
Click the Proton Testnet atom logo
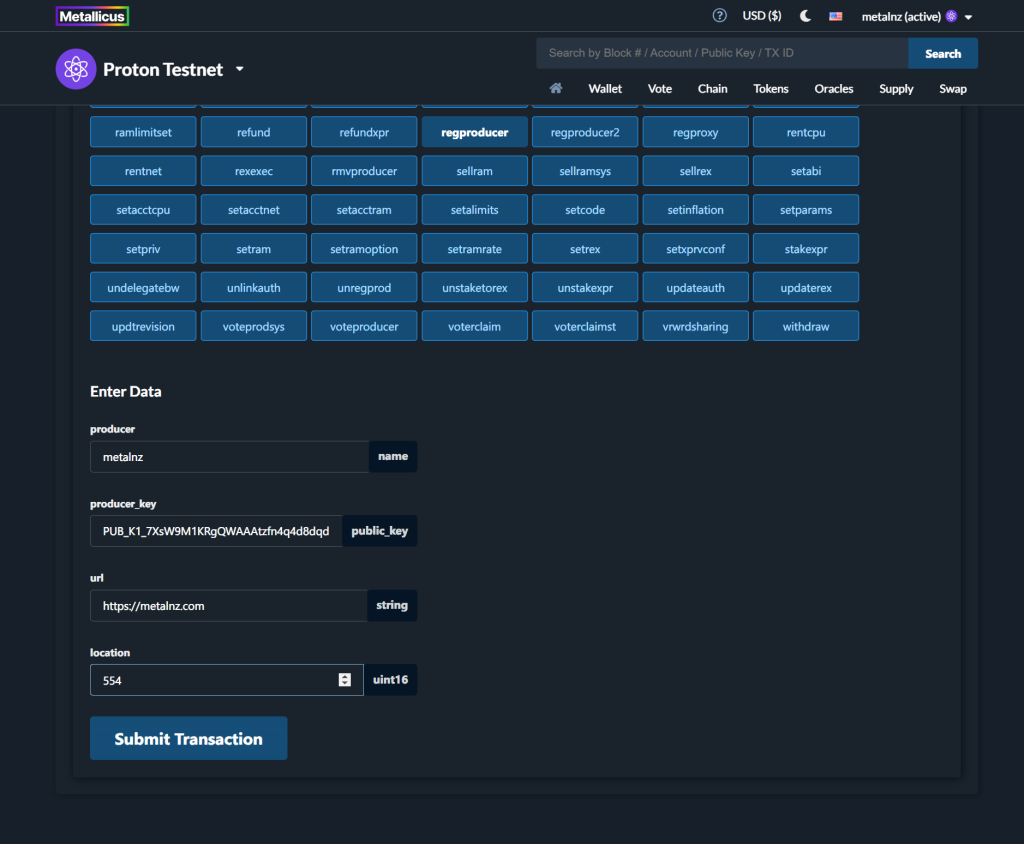(x=76, y=69)
